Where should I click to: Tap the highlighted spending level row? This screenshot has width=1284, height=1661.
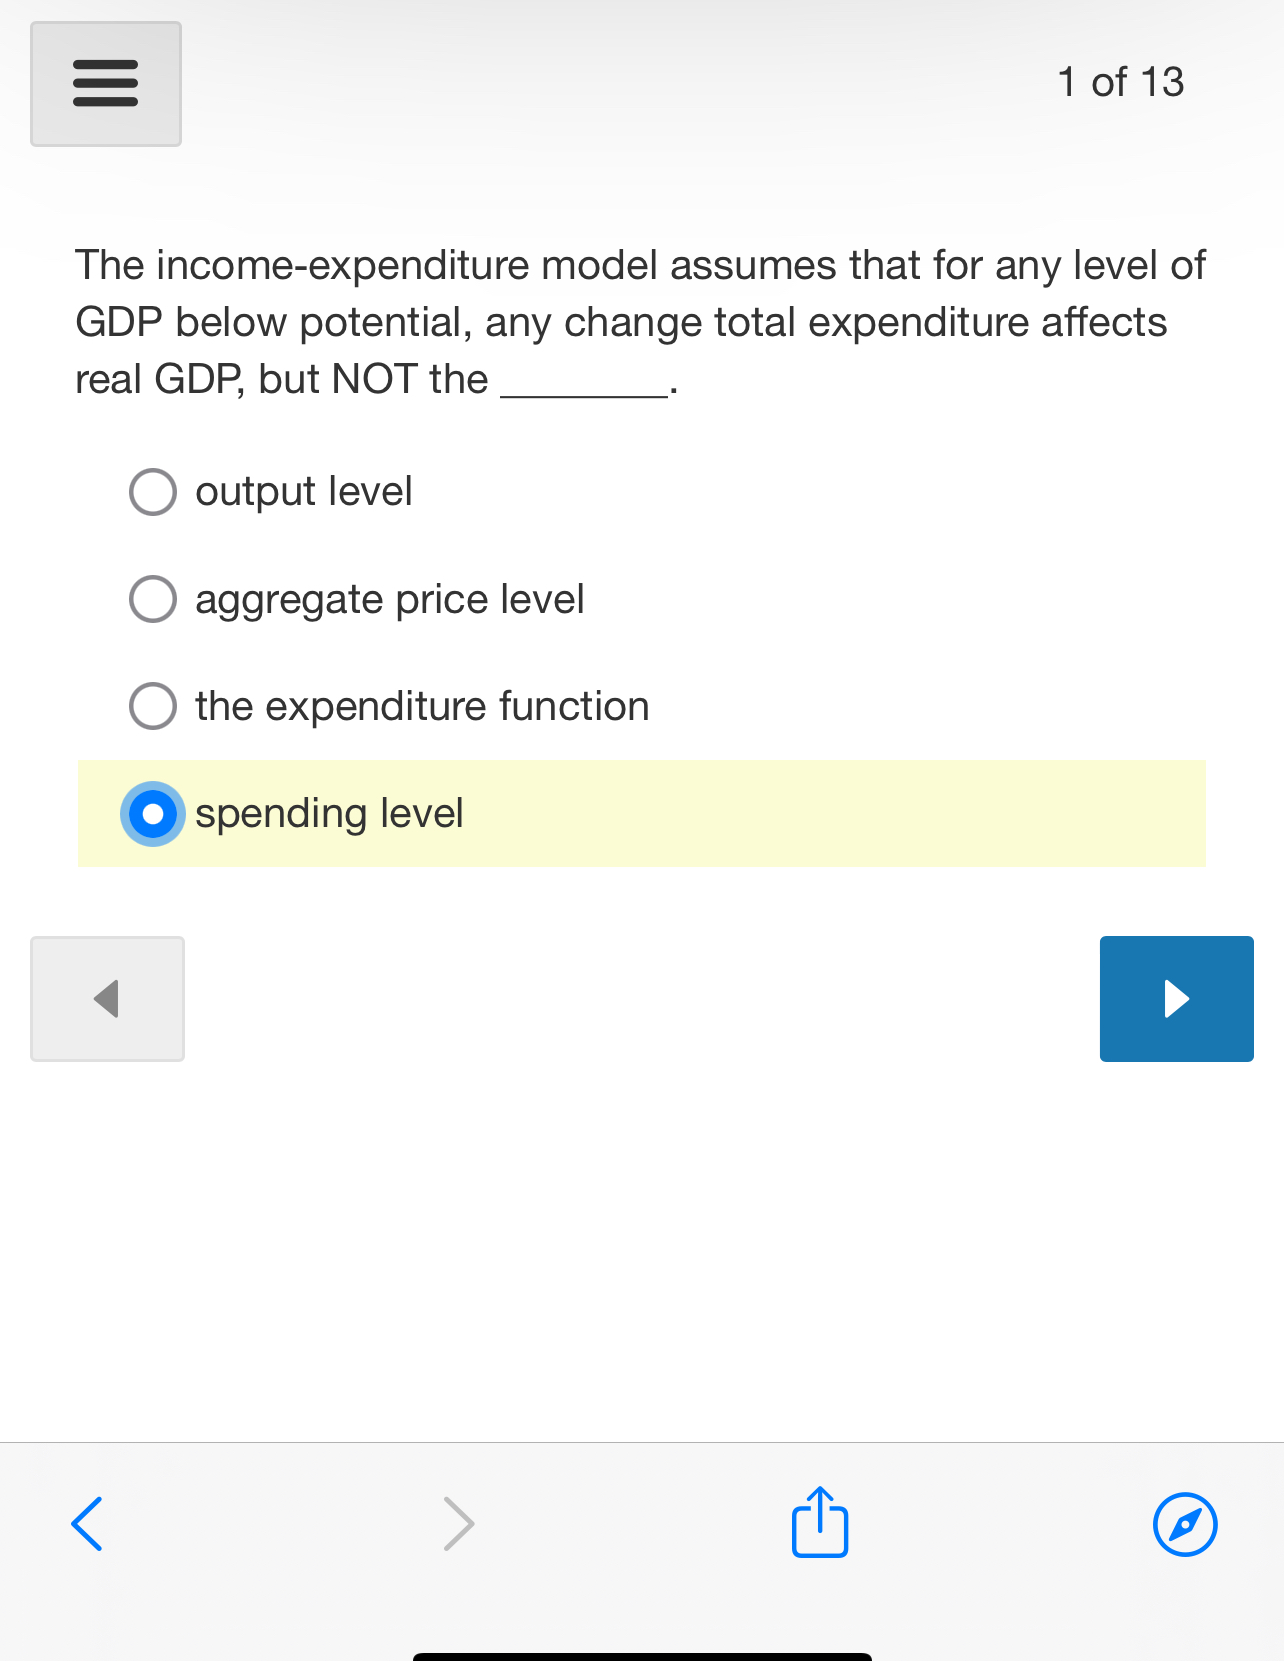click(330, 813)
